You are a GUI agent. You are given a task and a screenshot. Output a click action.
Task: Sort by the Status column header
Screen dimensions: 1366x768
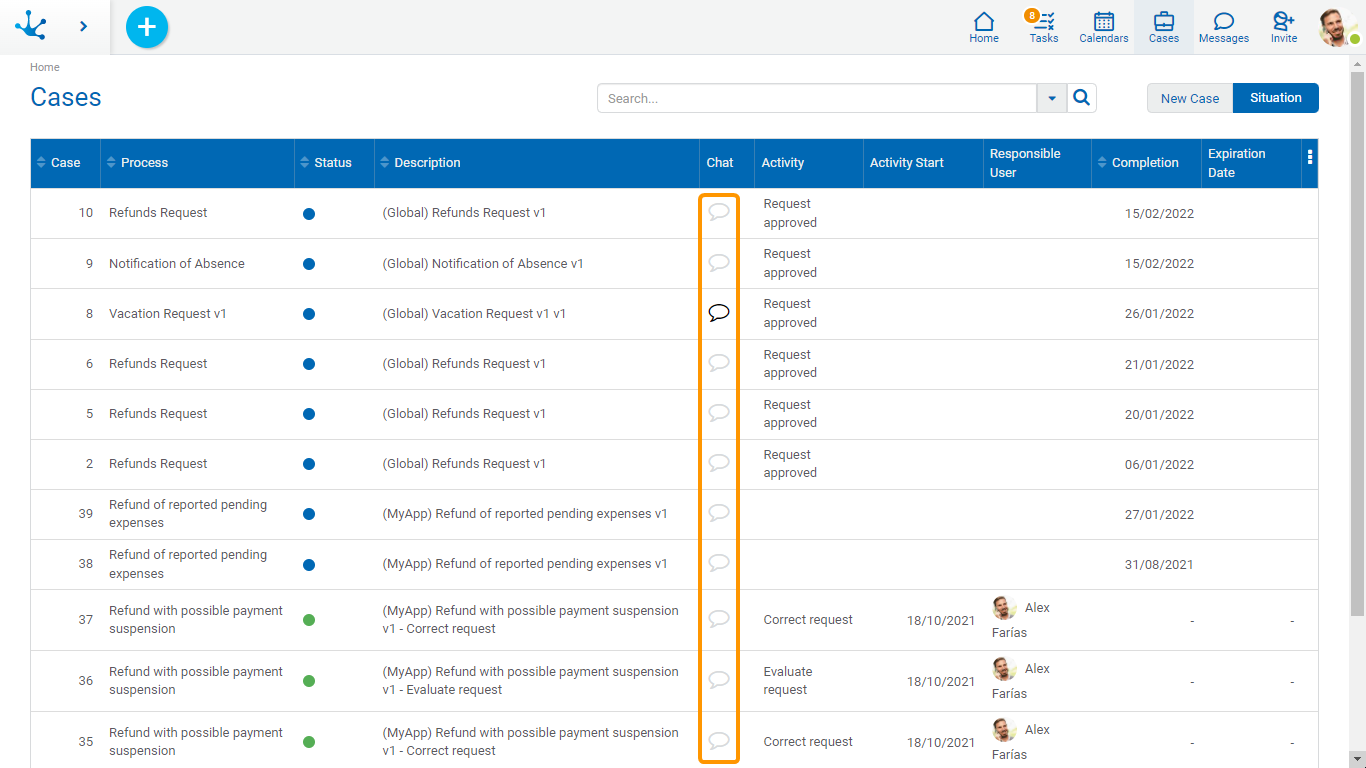click(332, 163)
